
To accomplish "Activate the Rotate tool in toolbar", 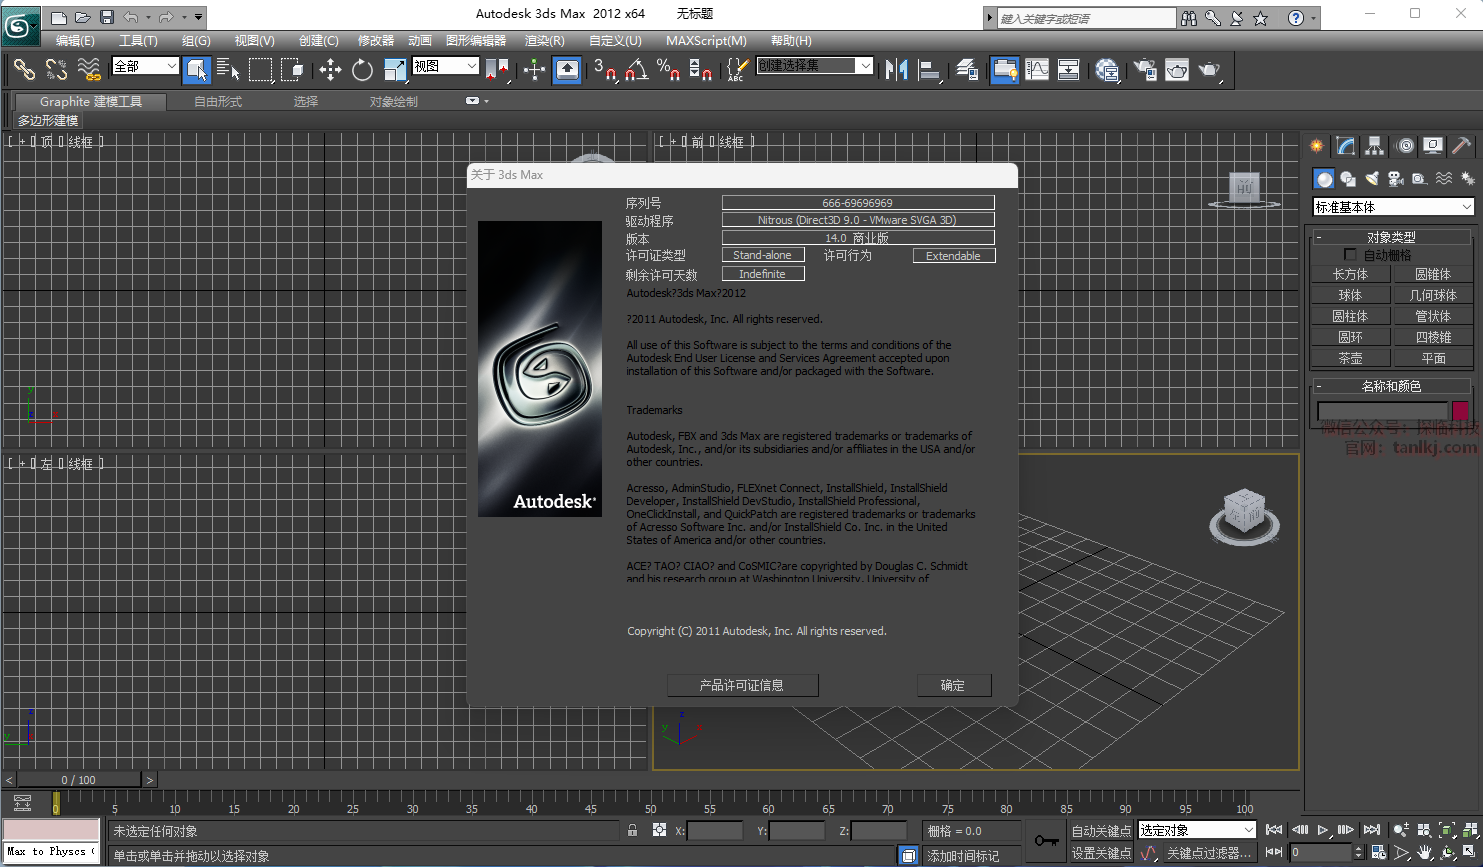I will [362, 69].
